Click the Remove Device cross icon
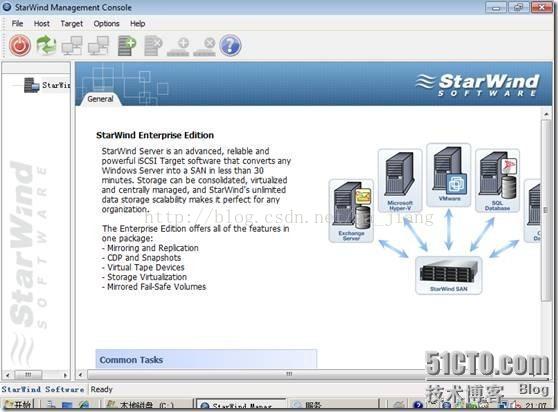This screenshot has width=558, height=412. [205, 47]
